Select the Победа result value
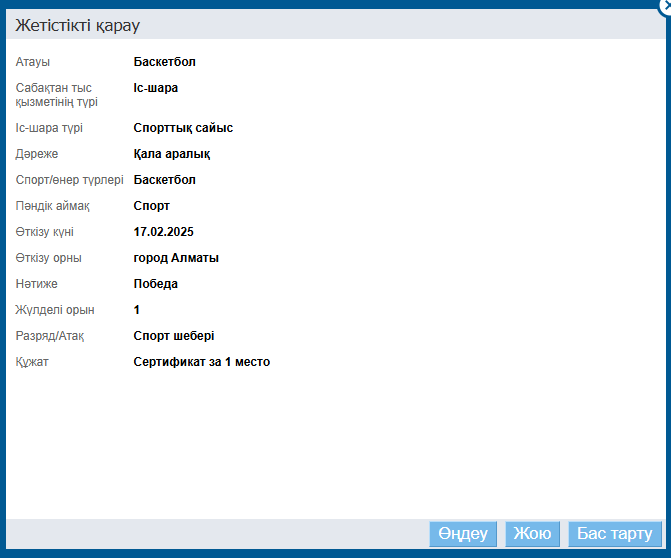671x558 pixels. (156, 284)
